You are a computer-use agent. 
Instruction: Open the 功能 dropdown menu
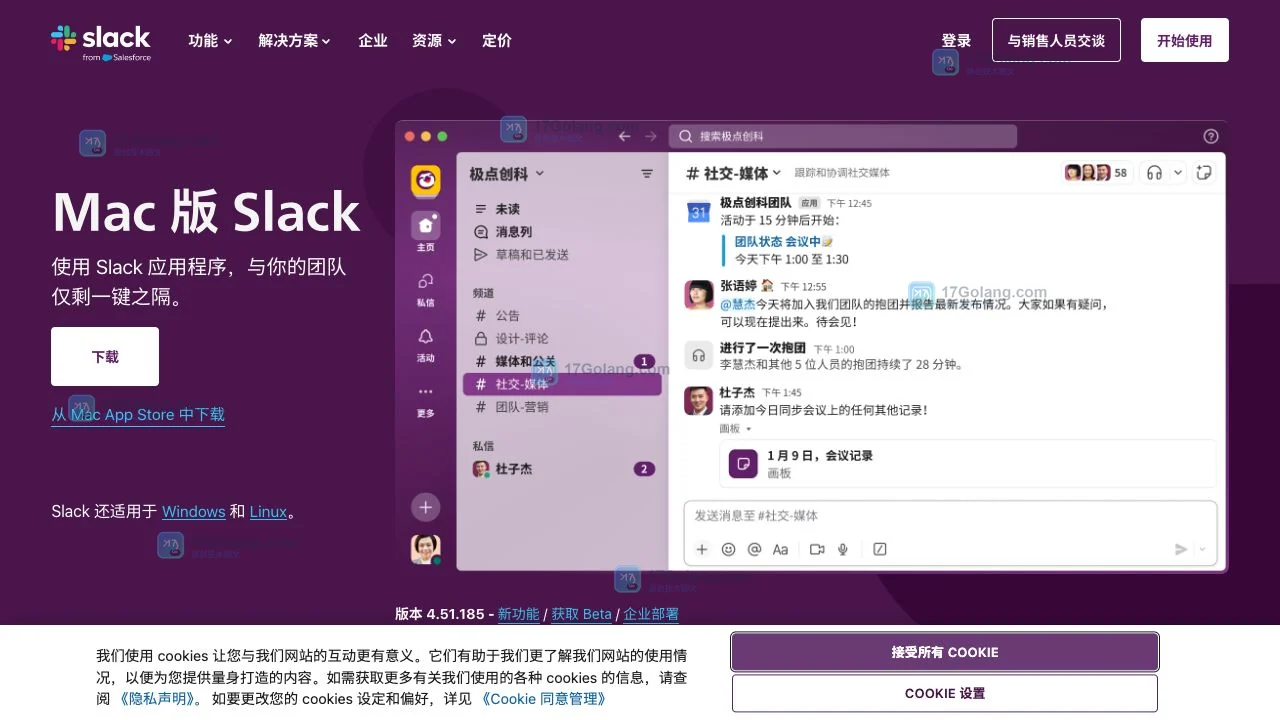[210, 41]
